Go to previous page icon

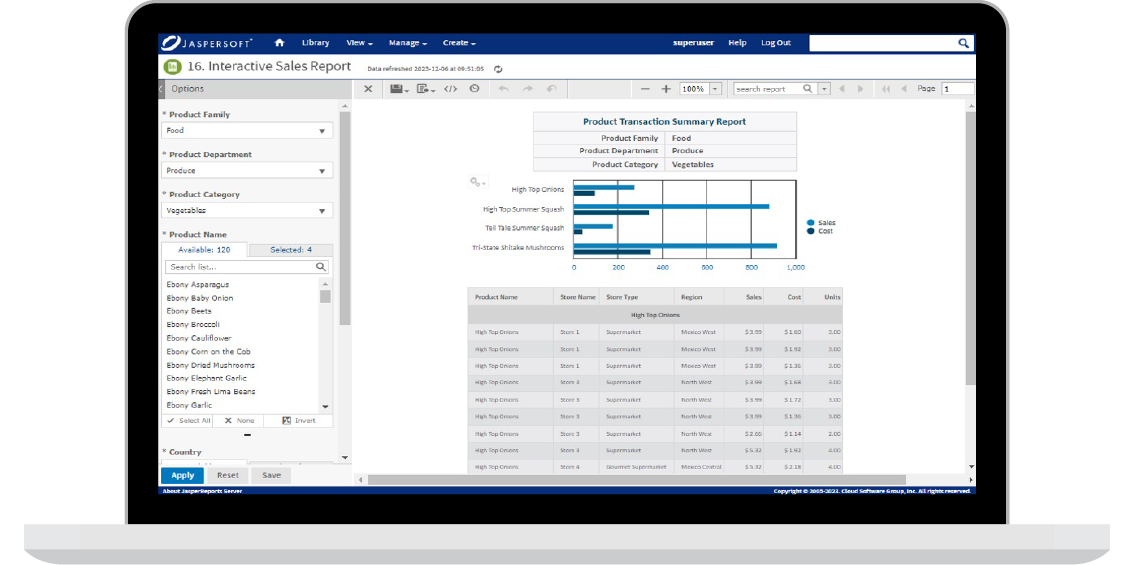[x=904, y=89]
